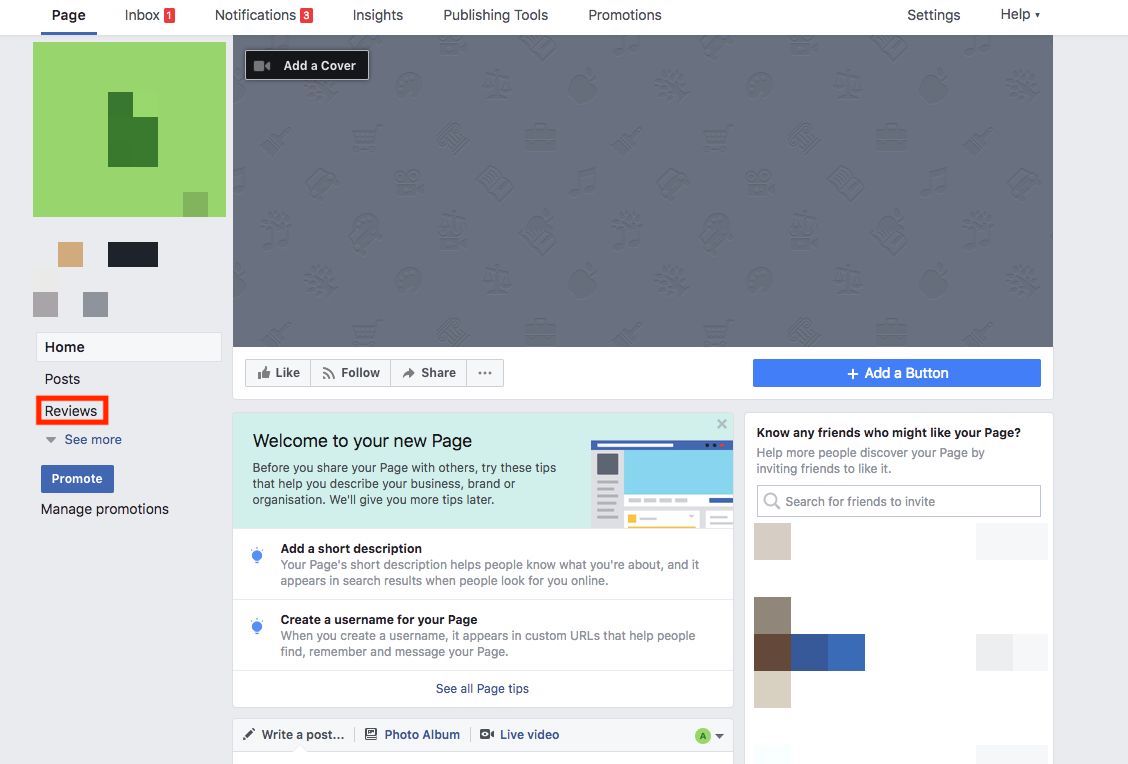Click the Add a Cover button

pyautogui.click(x=307, y=65)
